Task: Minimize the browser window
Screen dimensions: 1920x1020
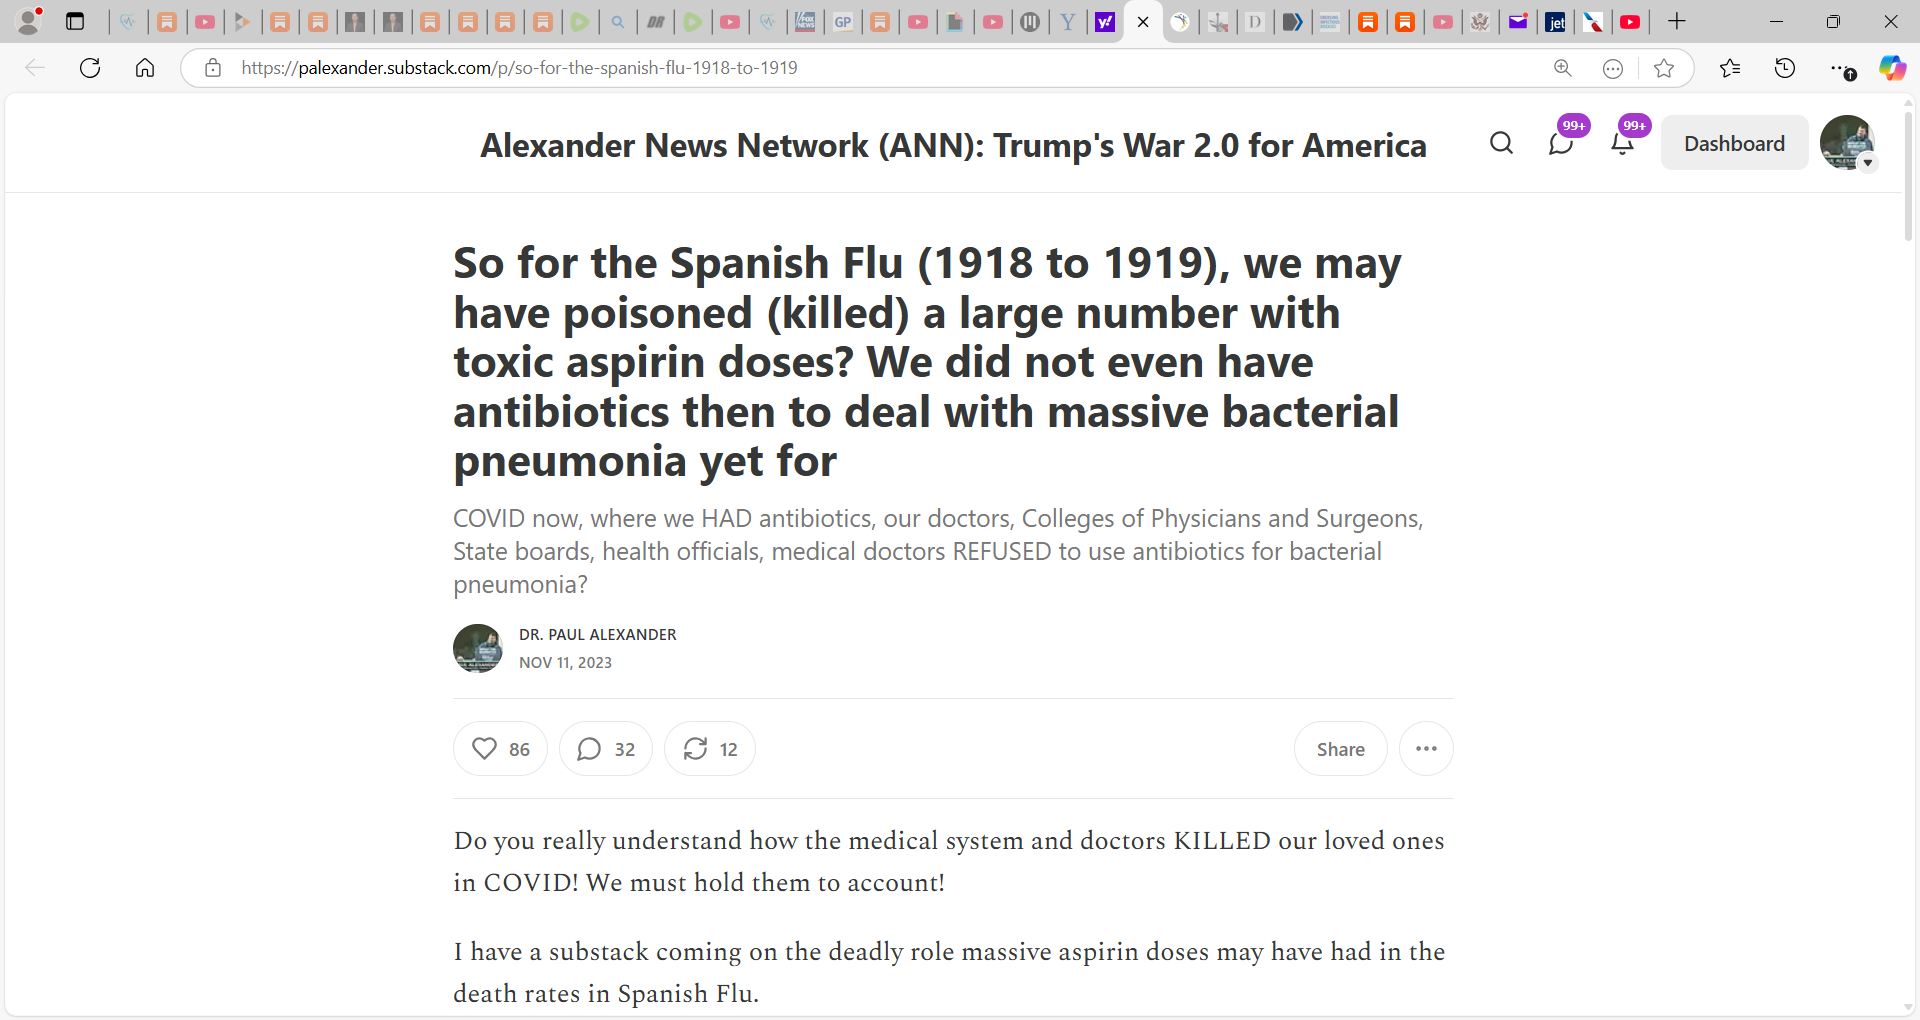Action: click(x=1776, y=21)
